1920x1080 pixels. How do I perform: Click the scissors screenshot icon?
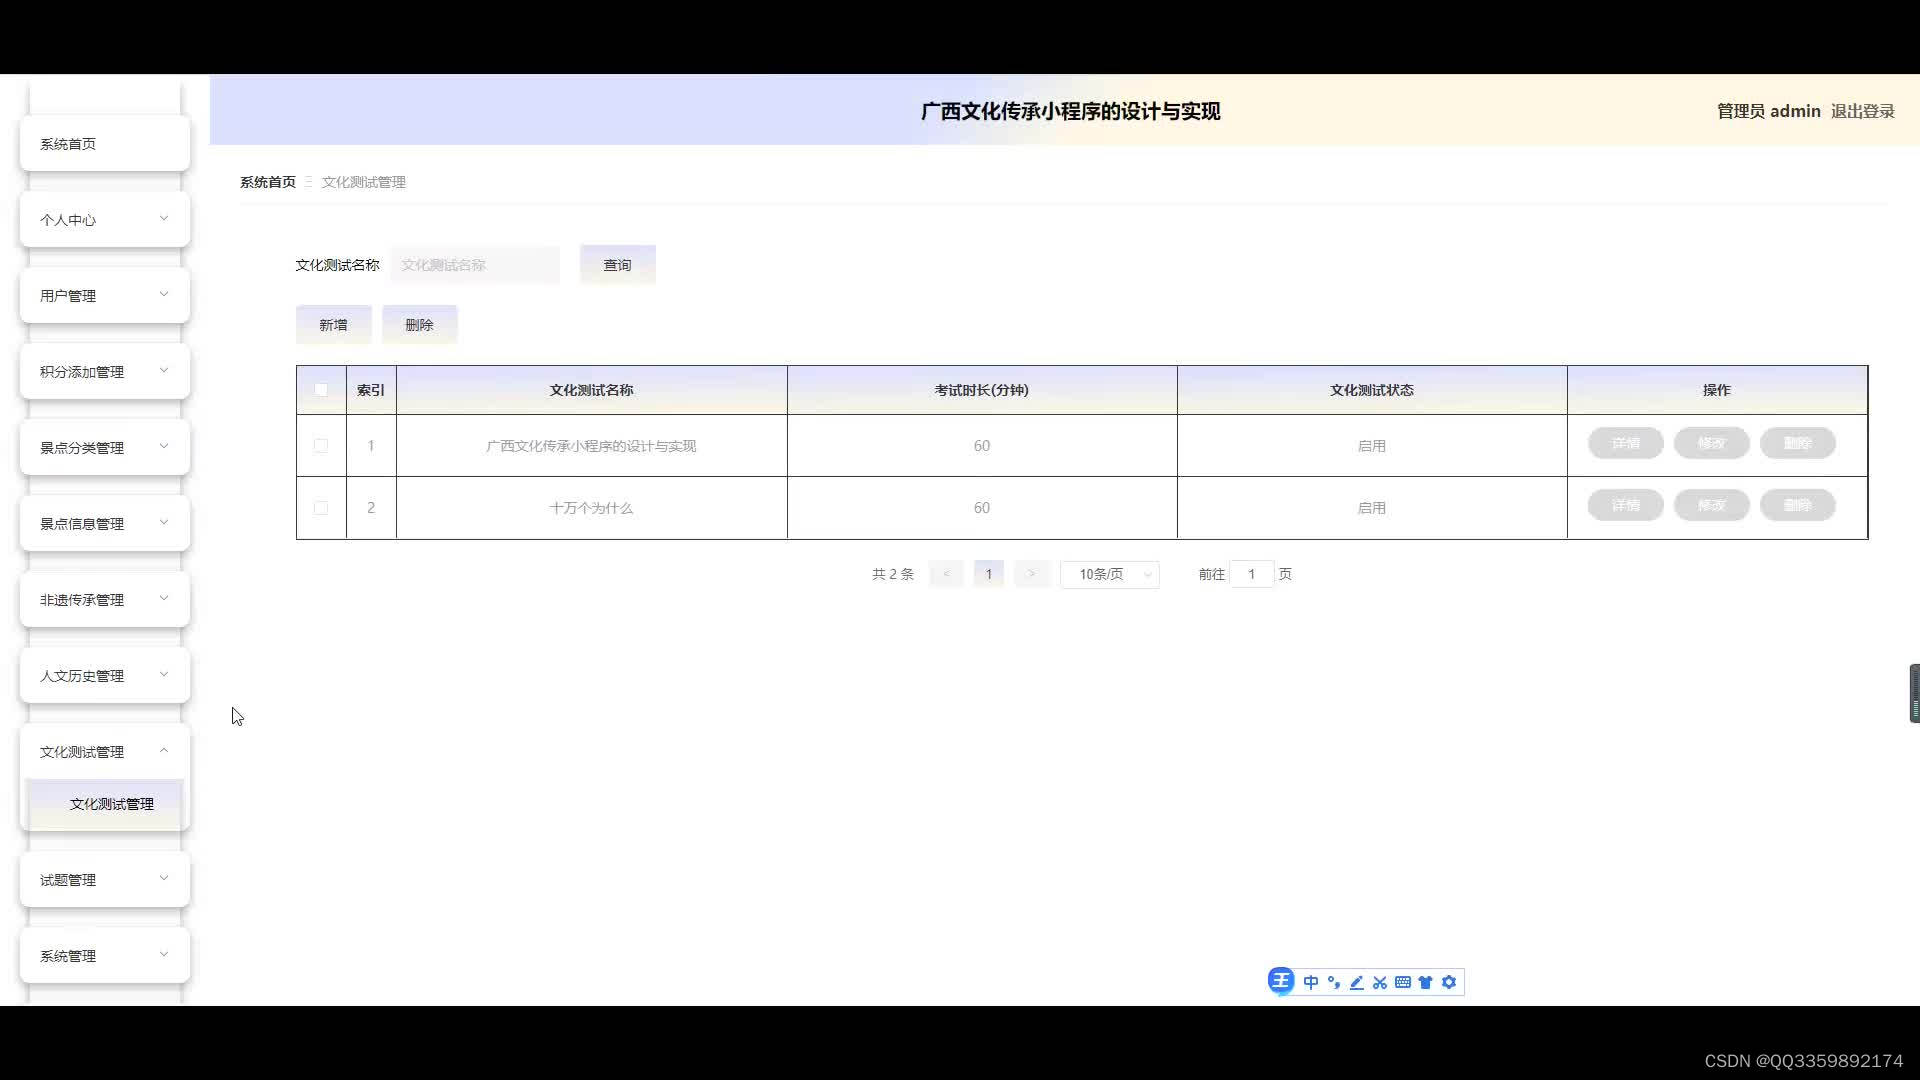click(1380, 982)
